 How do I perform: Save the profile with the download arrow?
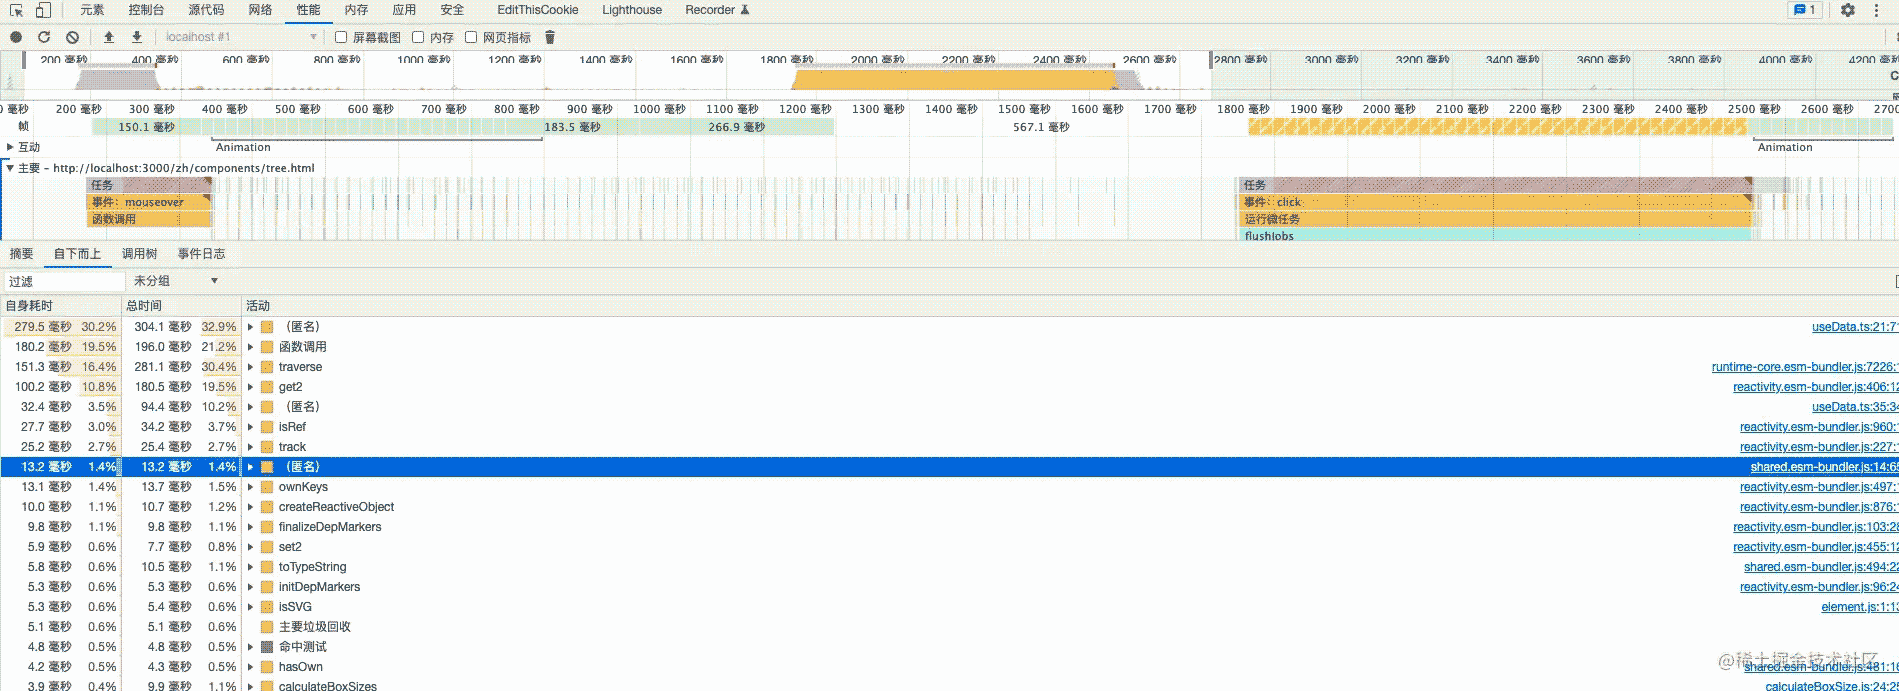click(137, 37)
